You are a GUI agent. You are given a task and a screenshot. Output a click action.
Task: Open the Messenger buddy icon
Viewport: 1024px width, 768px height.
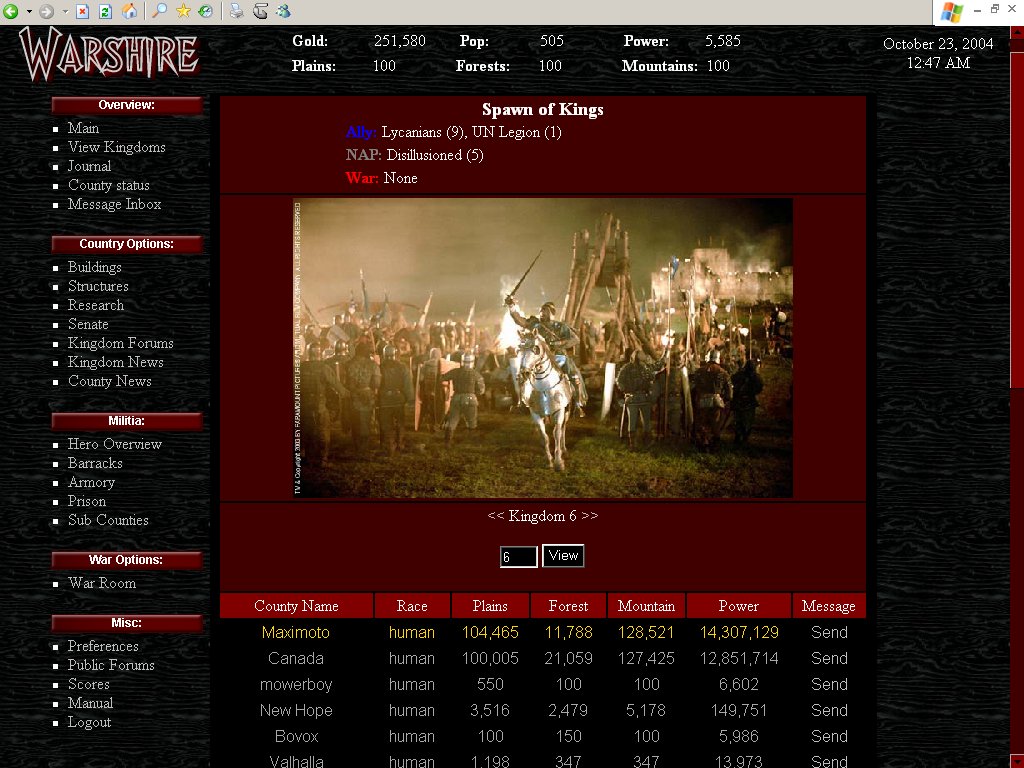coord(283,12)
